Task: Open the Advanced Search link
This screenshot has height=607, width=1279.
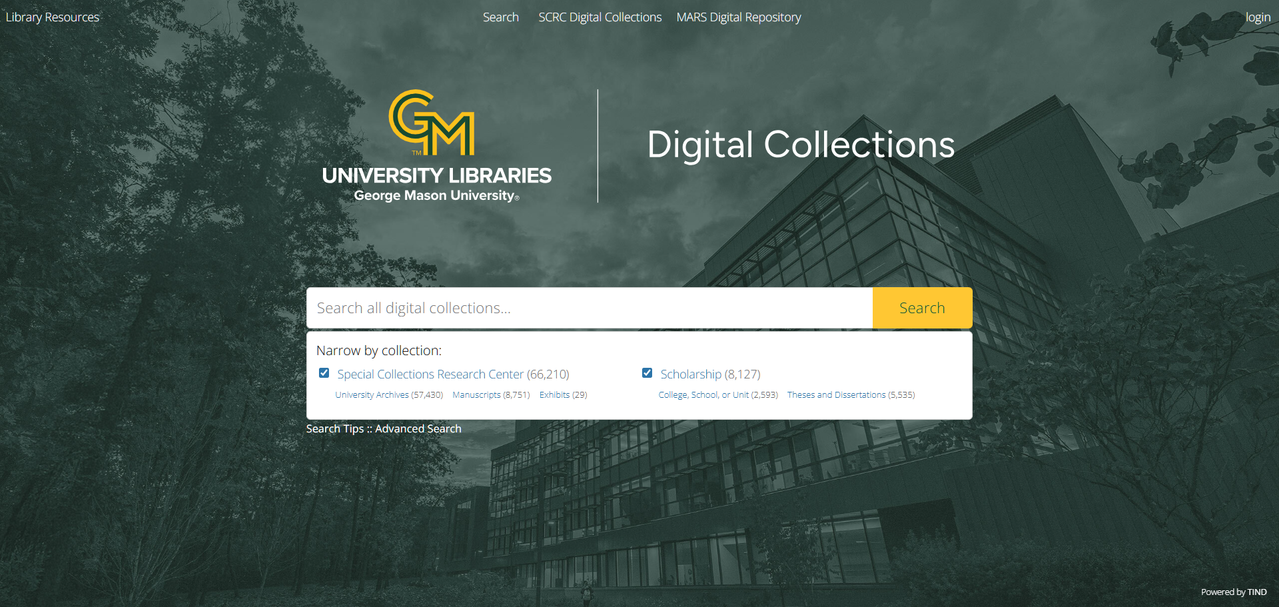Action: click(418, 429)
